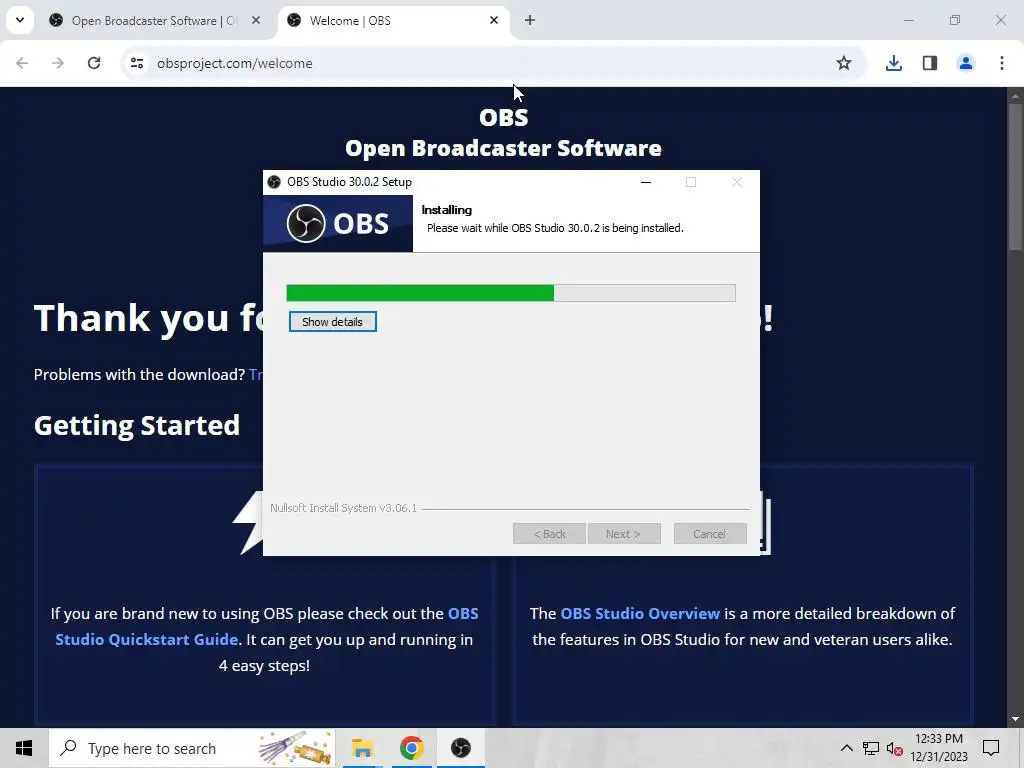Open a new browser tab
The height and width of the screenshot is (768, 1024).
(x=530, y=20)
